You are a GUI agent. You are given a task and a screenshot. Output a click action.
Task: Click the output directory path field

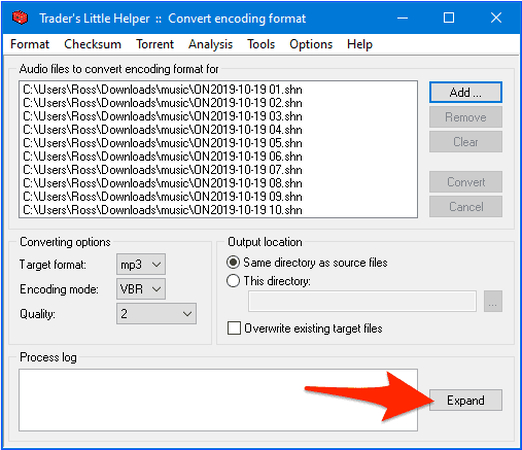(362, 301)
